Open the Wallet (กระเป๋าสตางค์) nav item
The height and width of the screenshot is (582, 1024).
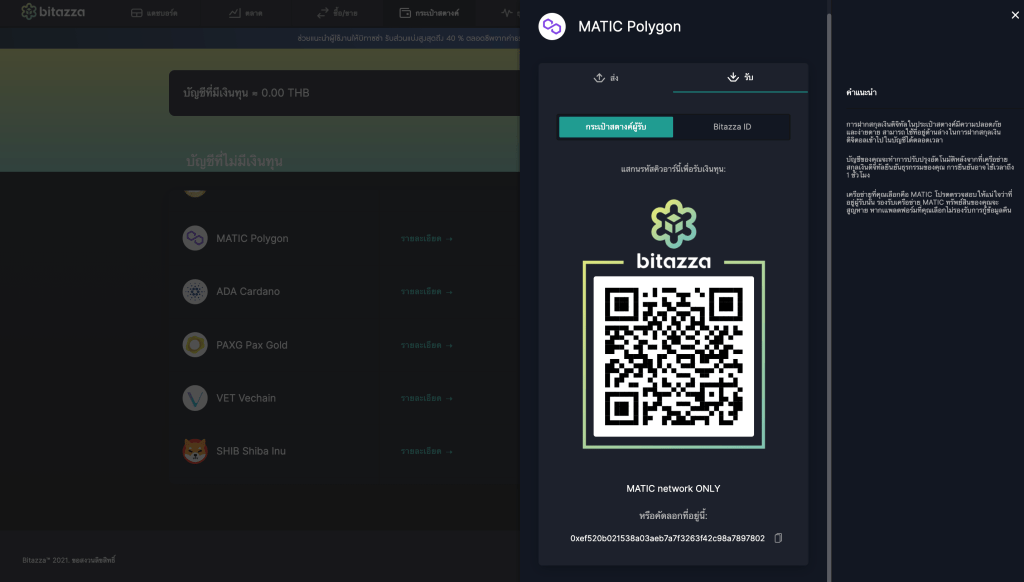coord(429,13)
